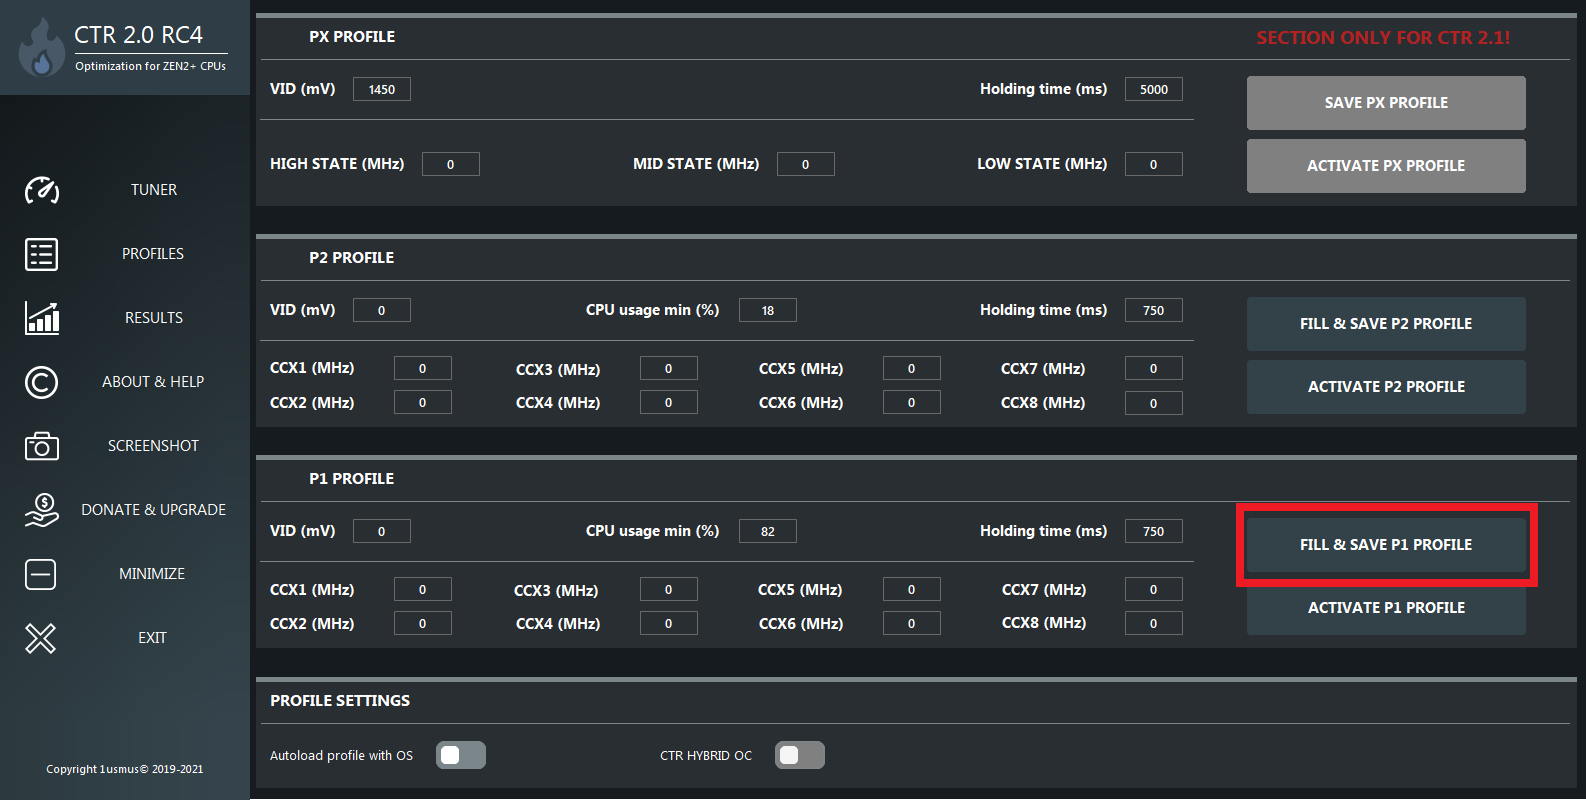Select the EXIT menu label

coord(152,638)
